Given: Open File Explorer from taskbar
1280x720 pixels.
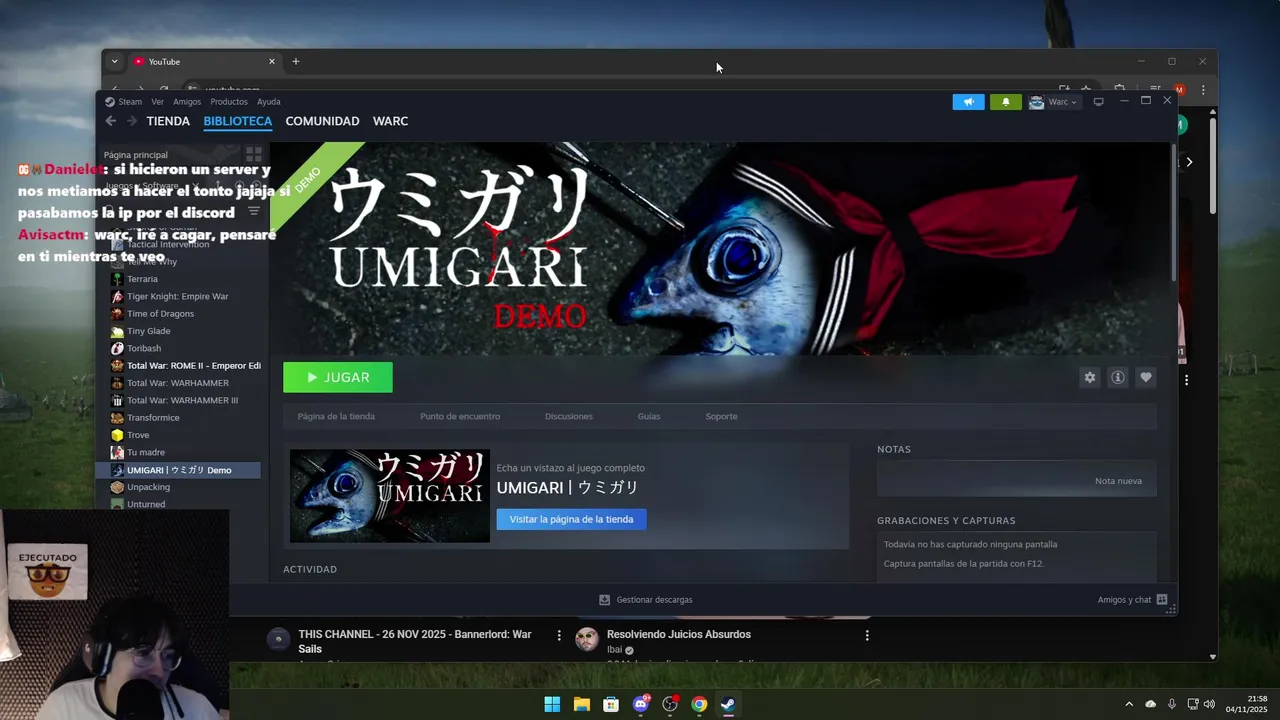Looking at the screenshot, I should click(x=581, y=704).
